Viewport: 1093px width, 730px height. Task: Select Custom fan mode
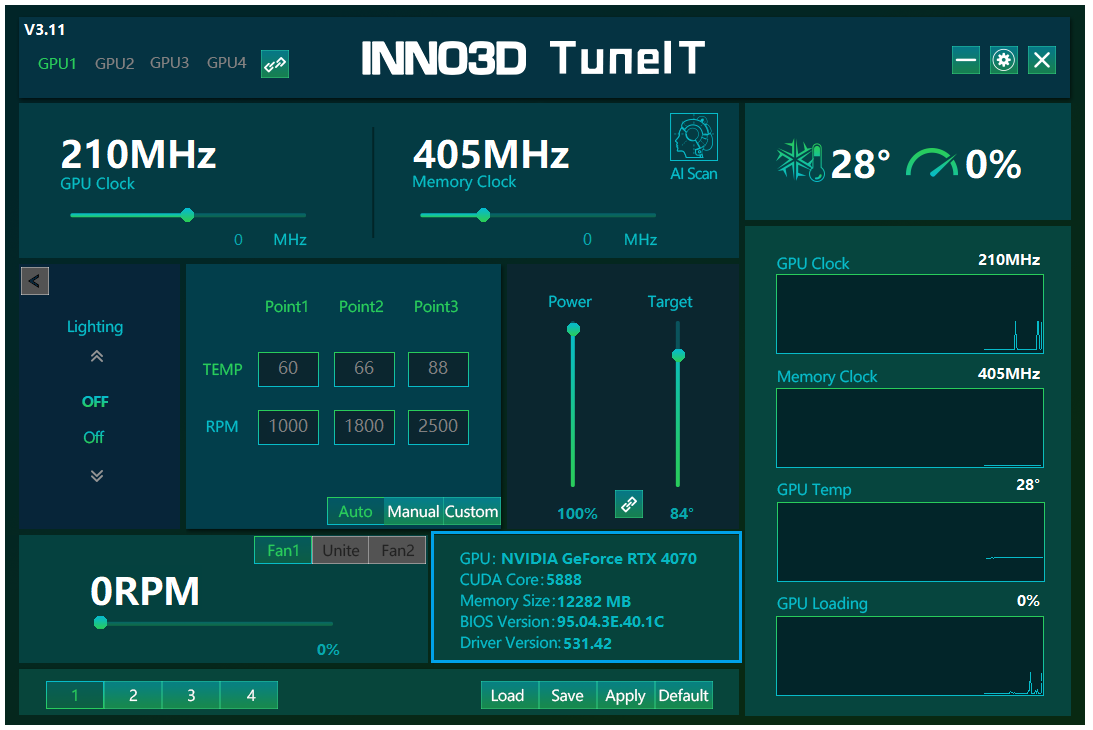coord(471,511)
